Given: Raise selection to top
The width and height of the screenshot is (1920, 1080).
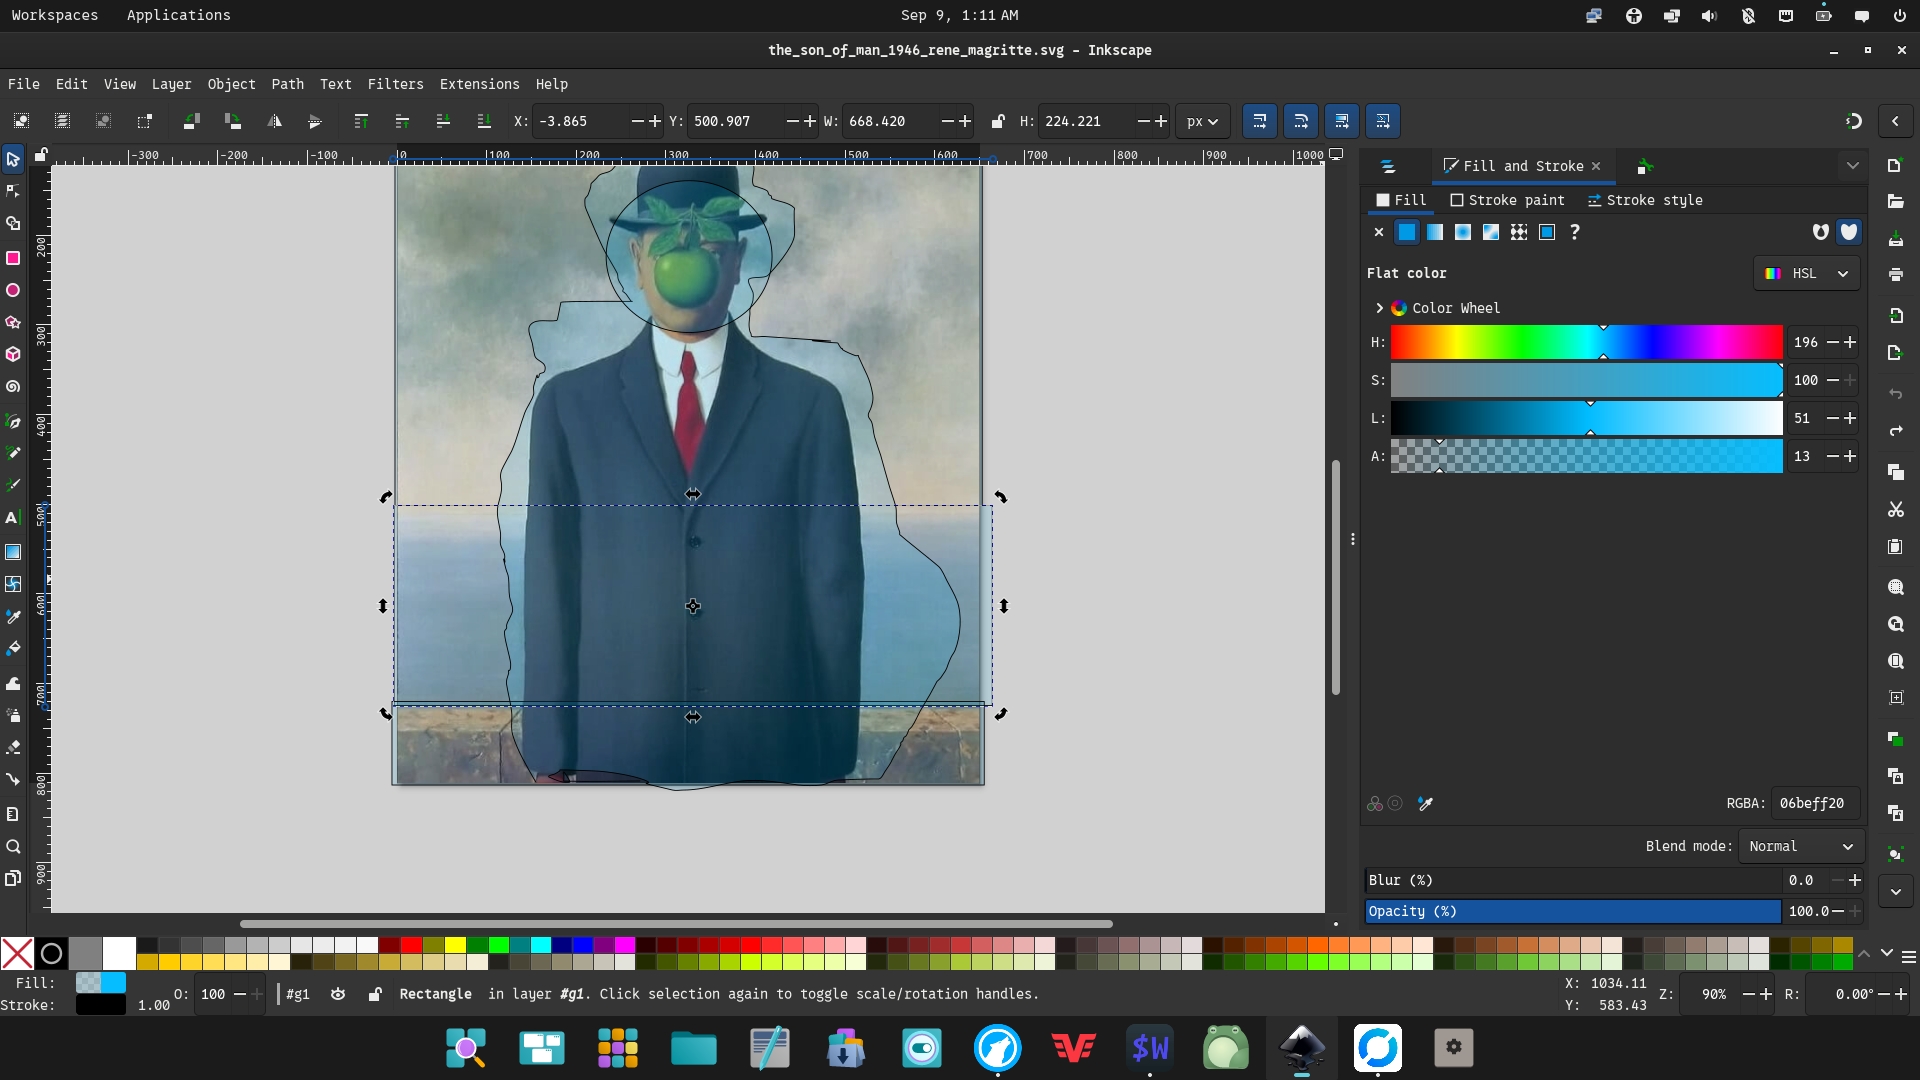Looking at the screenshot, I should pos(361,121).
